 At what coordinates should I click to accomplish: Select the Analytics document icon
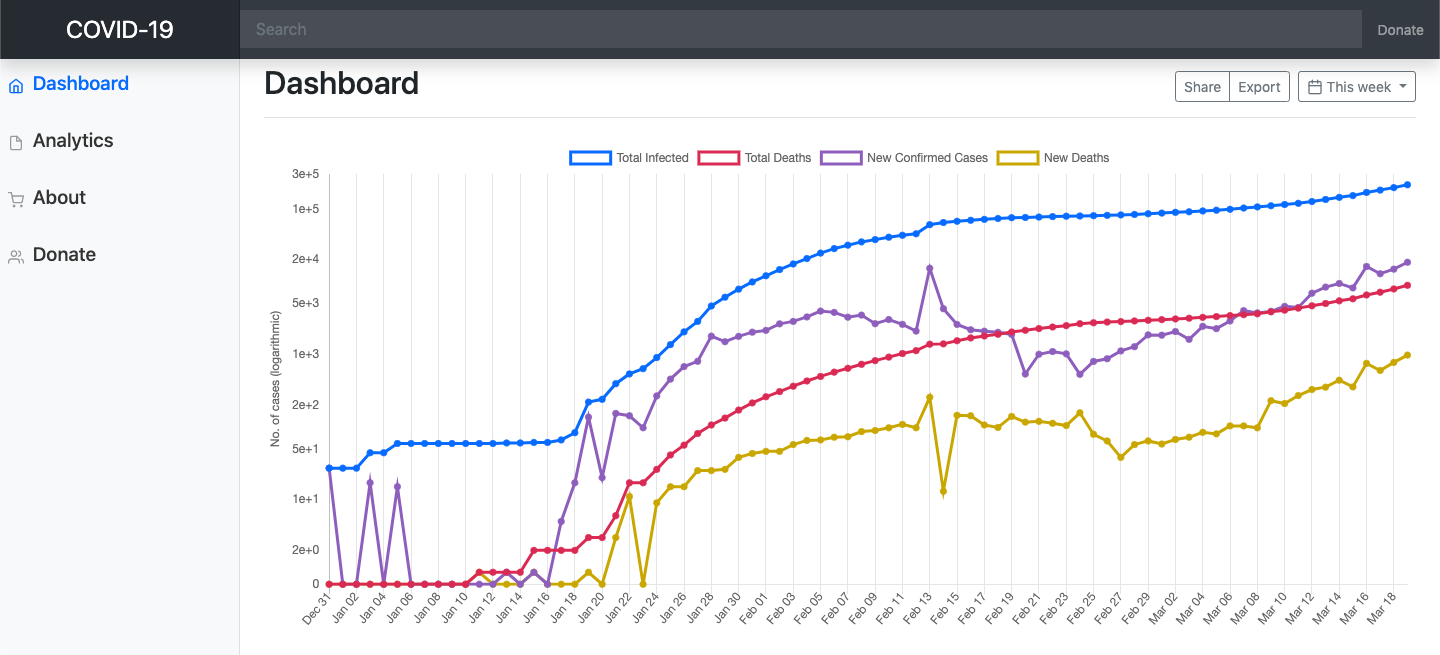point(15,141)
